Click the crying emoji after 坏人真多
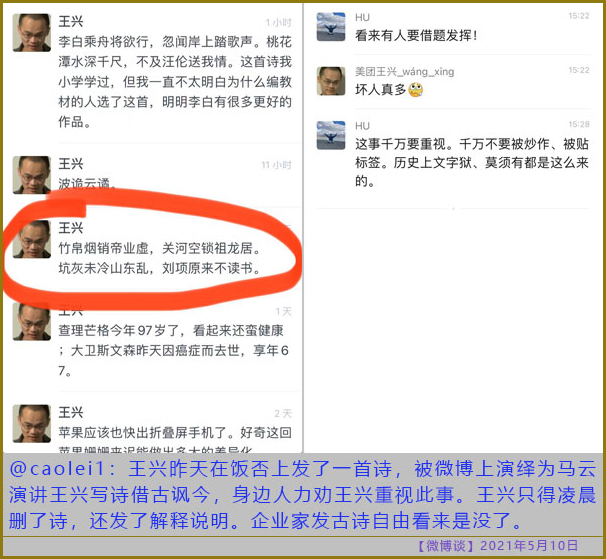Image resolution: width=606 pixels, height=559 pixels. tap(415, 90)
